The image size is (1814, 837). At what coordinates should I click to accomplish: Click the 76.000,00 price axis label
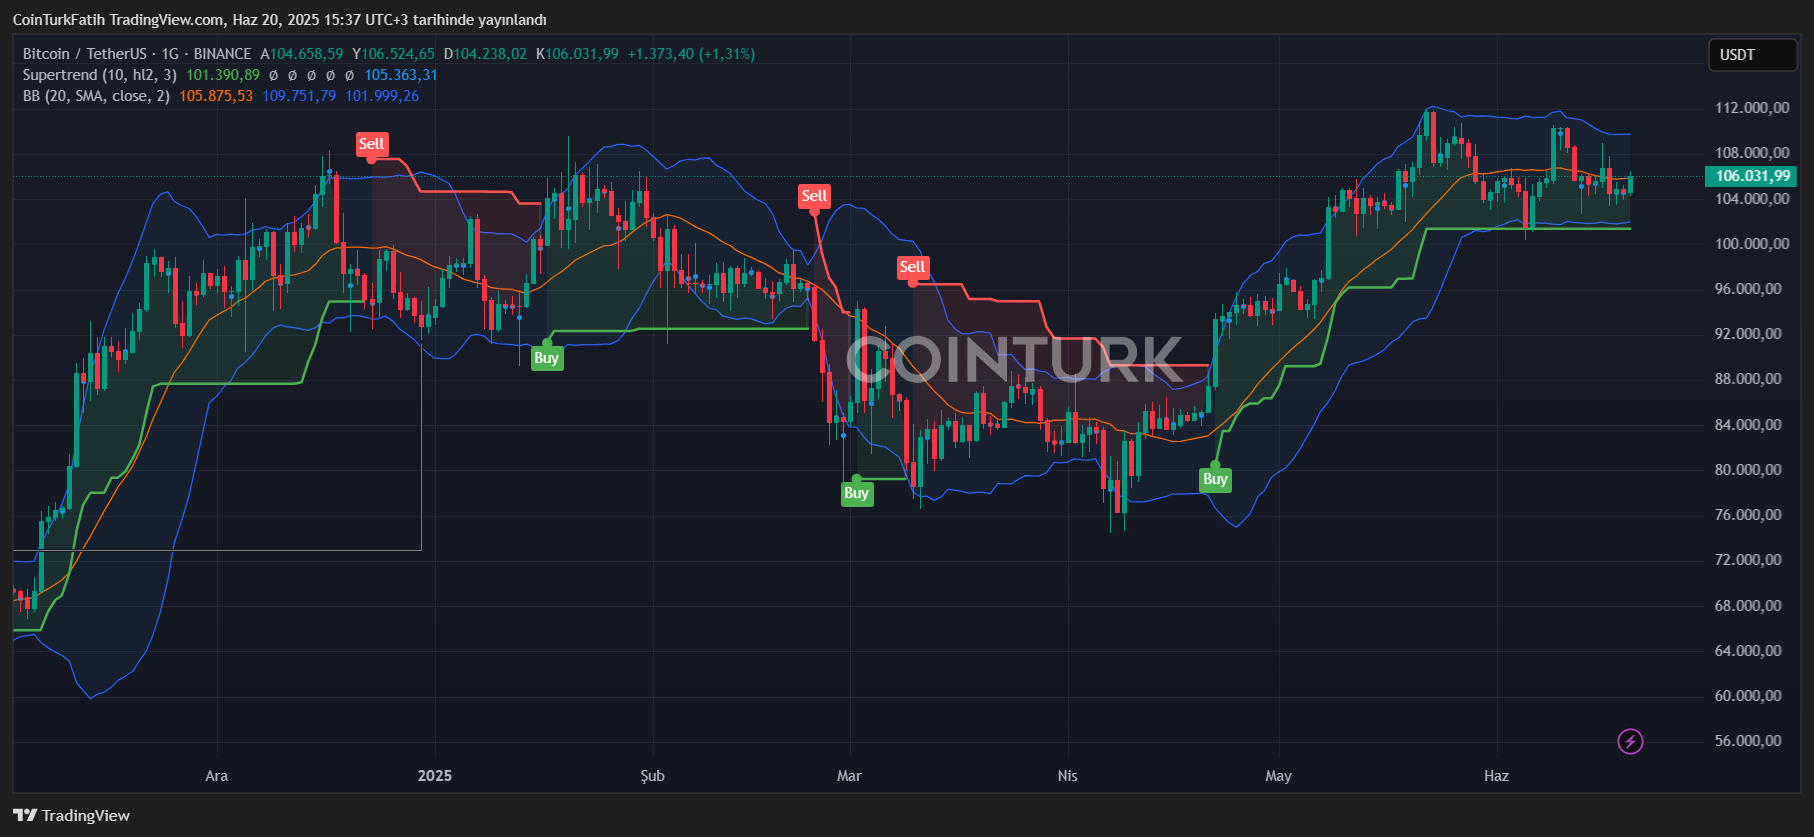1748,515
